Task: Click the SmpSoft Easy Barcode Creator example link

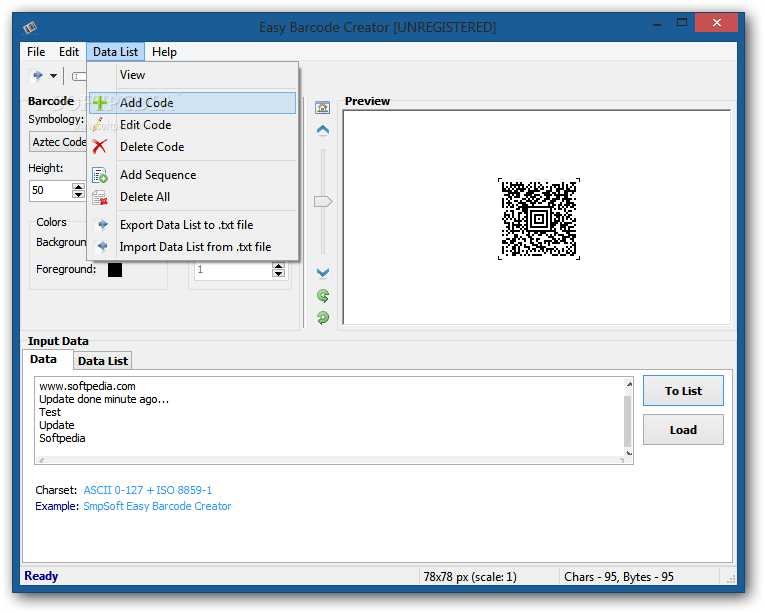Action: (157, 506)
